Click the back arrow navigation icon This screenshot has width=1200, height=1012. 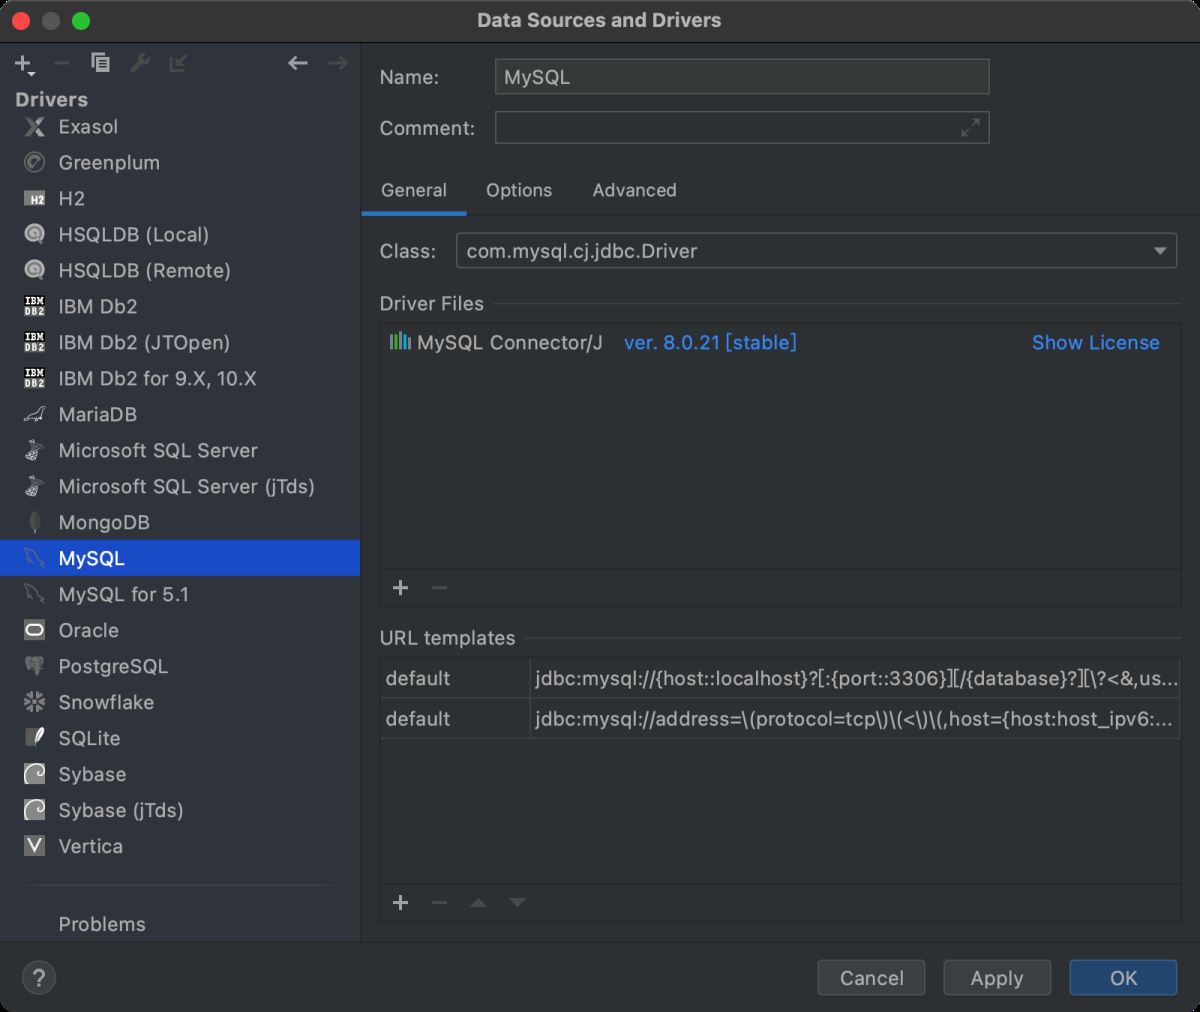pos(297,63)
